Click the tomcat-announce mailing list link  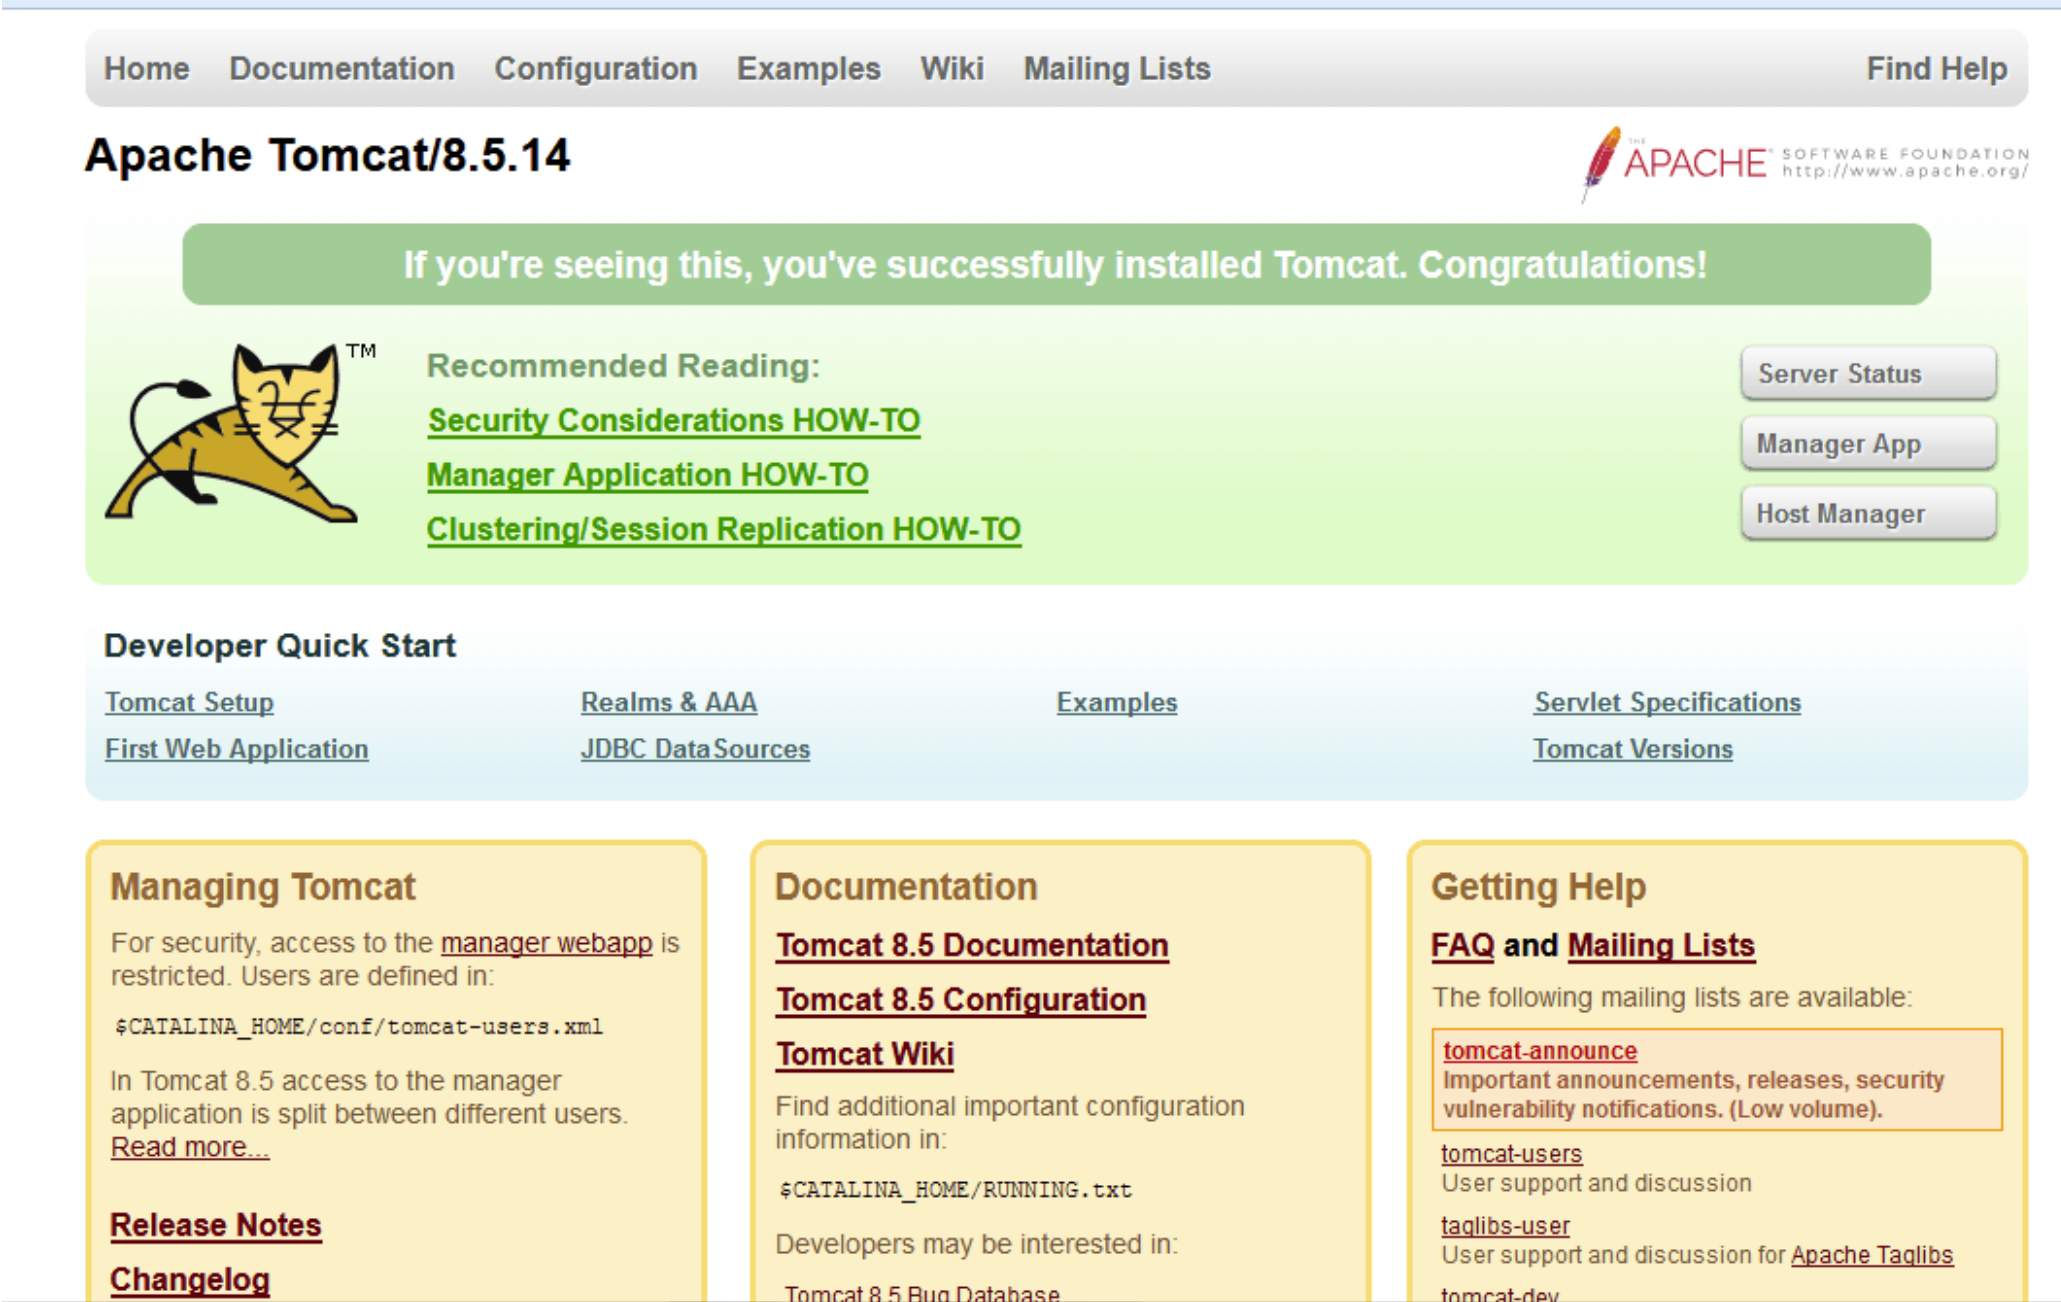click(x=1539, y=1051)
